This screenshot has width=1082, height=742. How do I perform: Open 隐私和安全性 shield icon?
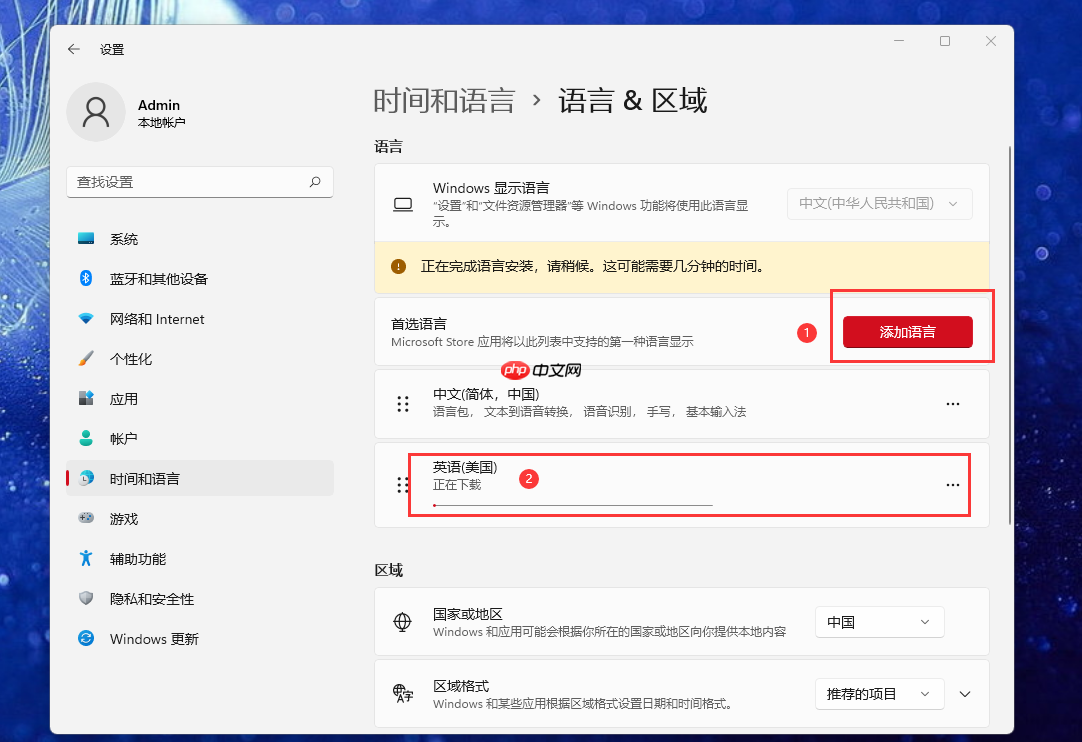tap(85, 598)
